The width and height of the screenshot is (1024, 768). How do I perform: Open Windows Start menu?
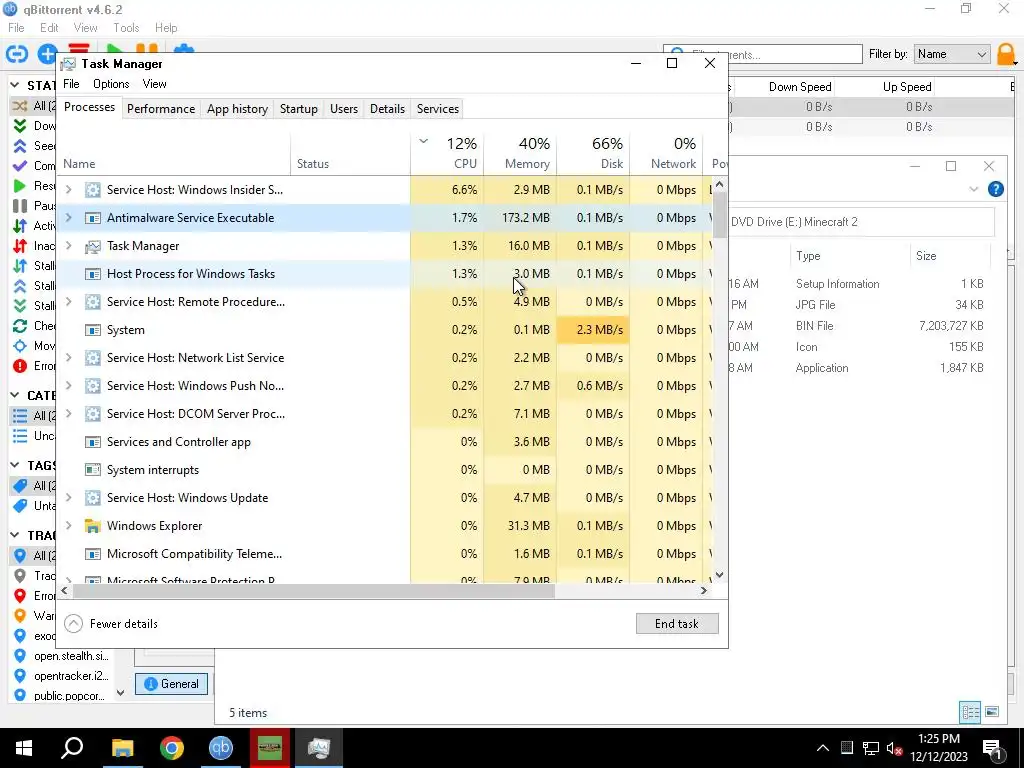(x=24, y=748)
